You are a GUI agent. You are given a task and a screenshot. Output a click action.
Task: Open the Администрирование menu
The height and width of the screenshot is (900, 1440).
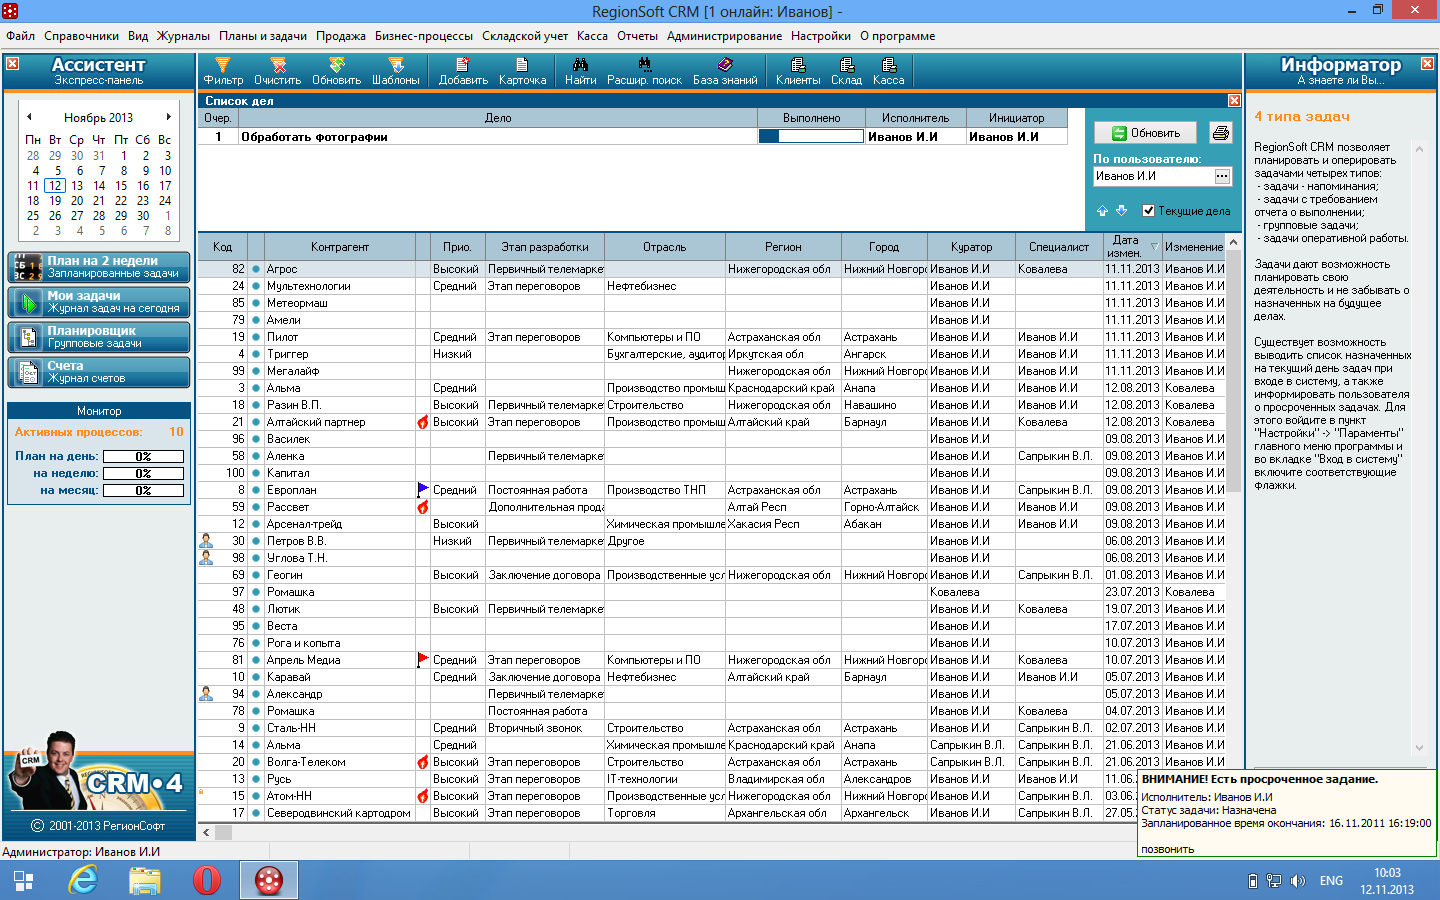[724, 36]
